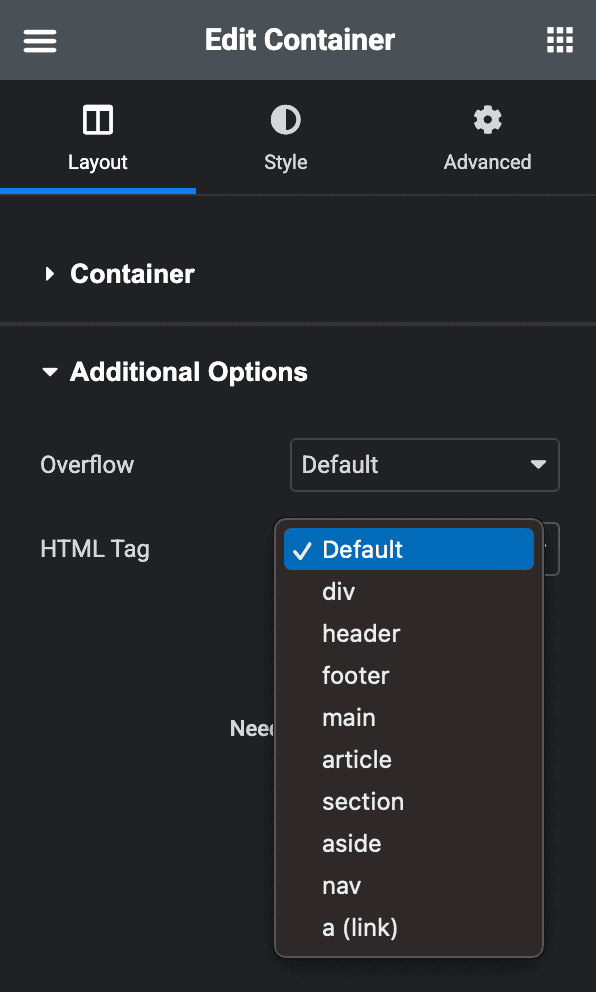Open the widgets grid icon
The height and width of the screenshot is (992, 596).
tap(560, 40)
